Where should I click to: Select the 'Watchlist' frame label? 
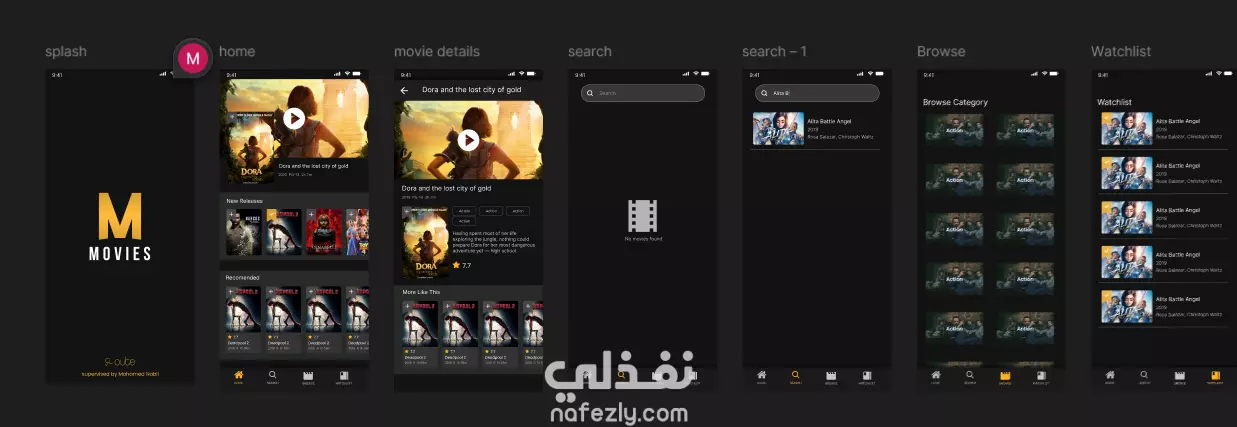pos(1121,51)
